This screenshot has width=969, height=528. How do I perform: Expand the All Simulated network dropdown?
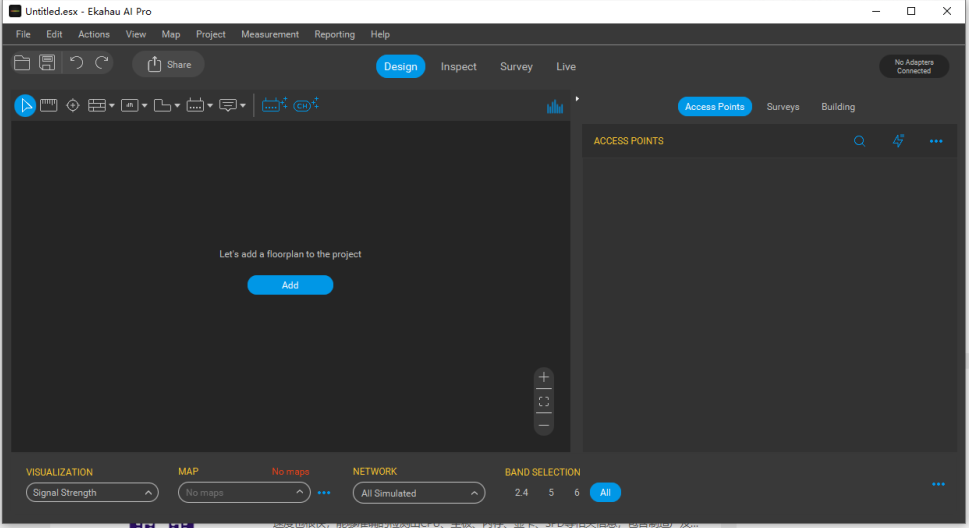tap(418, 493)
